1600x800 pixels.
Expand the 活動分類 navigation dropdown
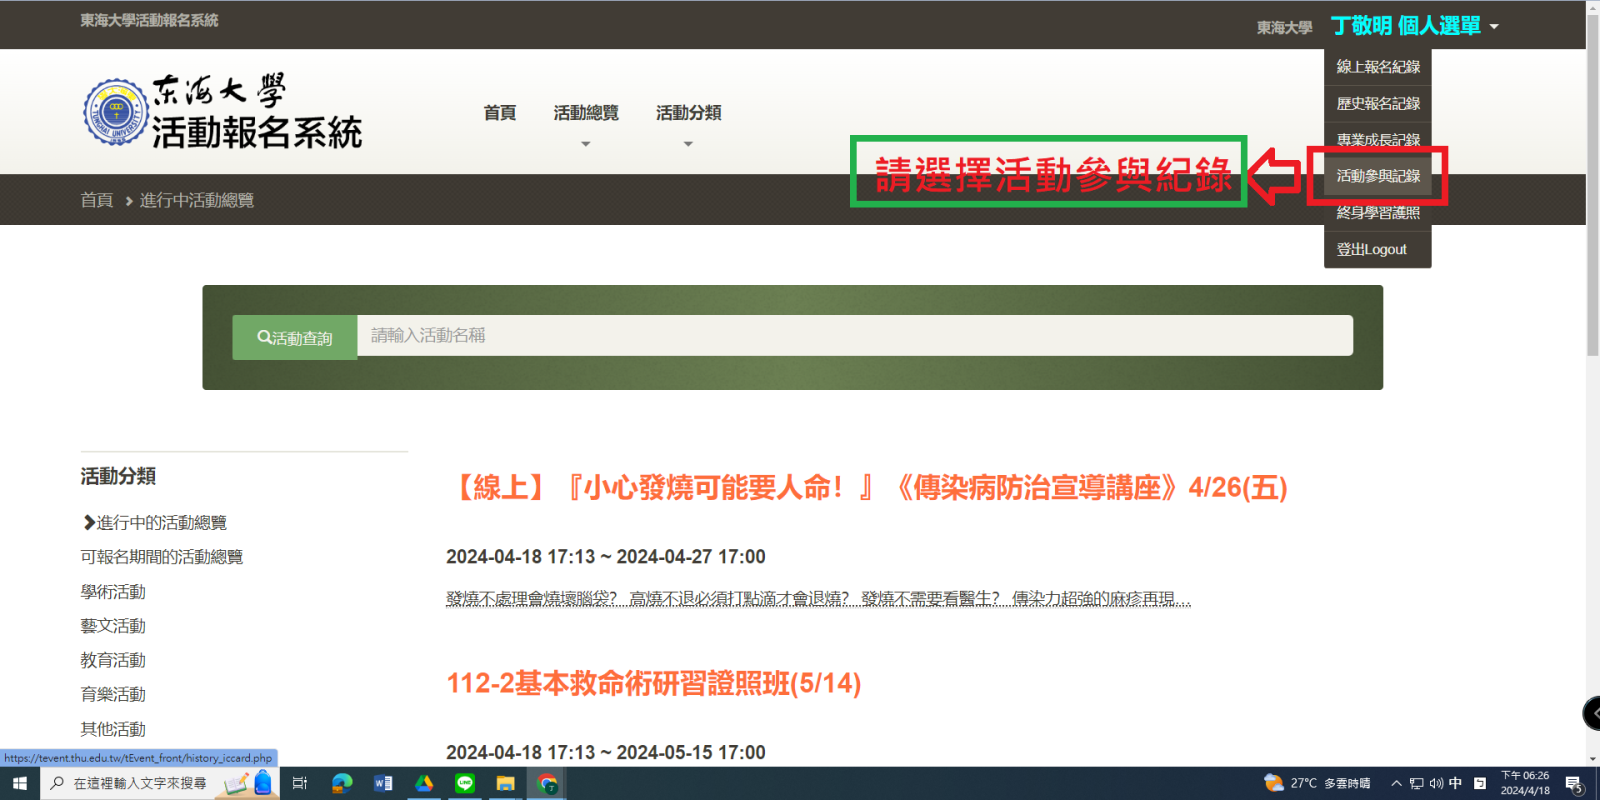[688, 113]
